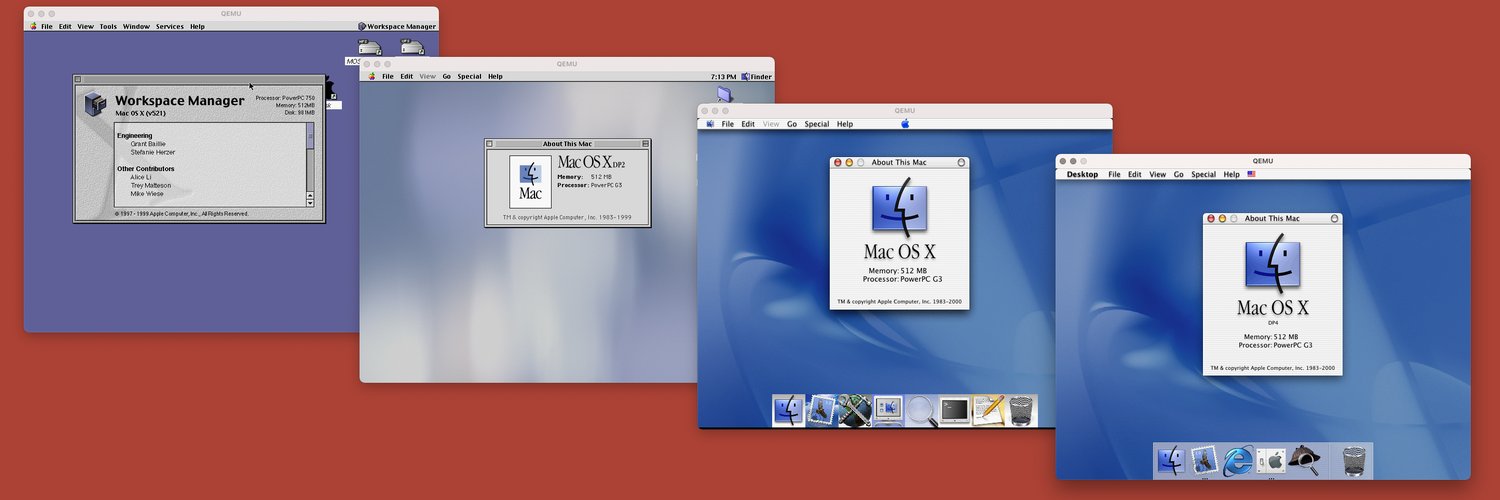Open Help menu next to the flag icon

1231,174
